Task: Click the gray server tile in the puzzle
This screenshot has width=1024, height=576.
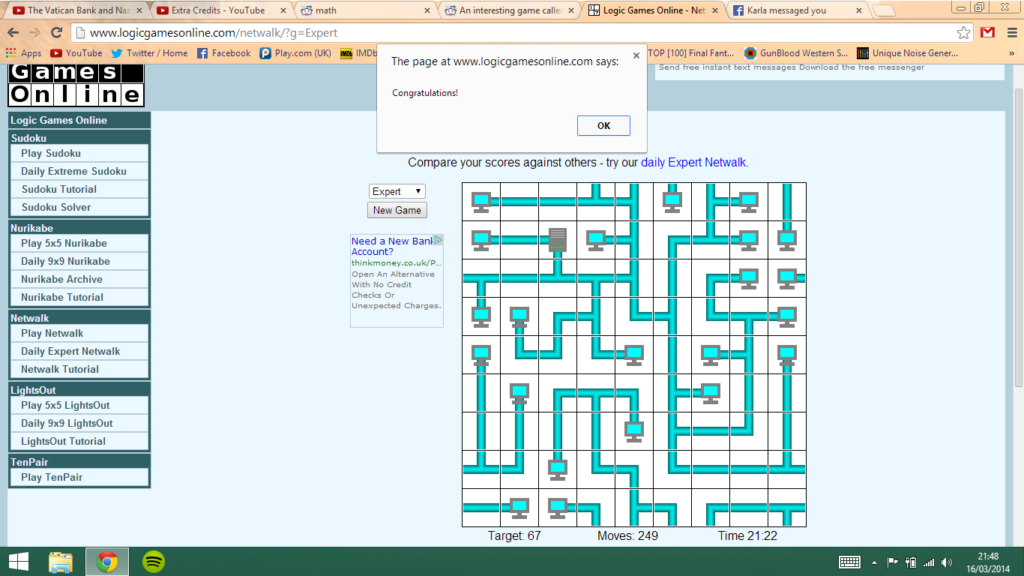Action: [557, 240]
